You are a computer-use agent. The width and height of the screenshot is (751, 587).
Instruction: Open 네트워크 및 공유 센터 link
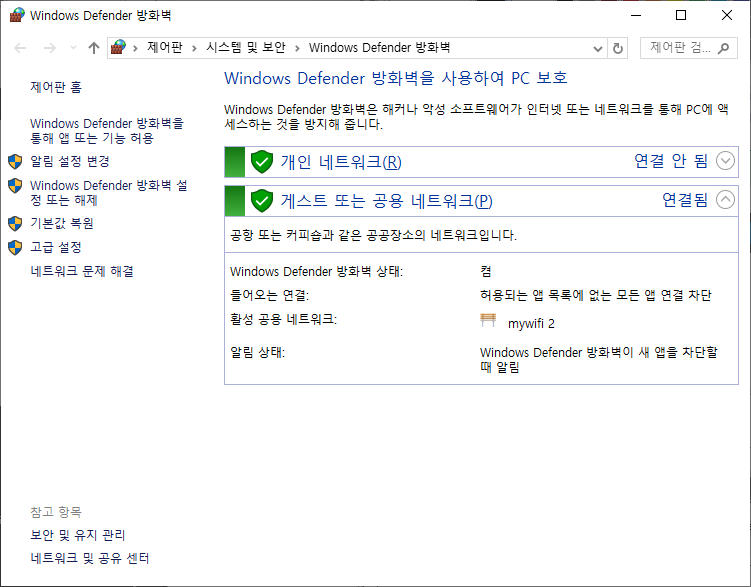click(x=90, y=558)
